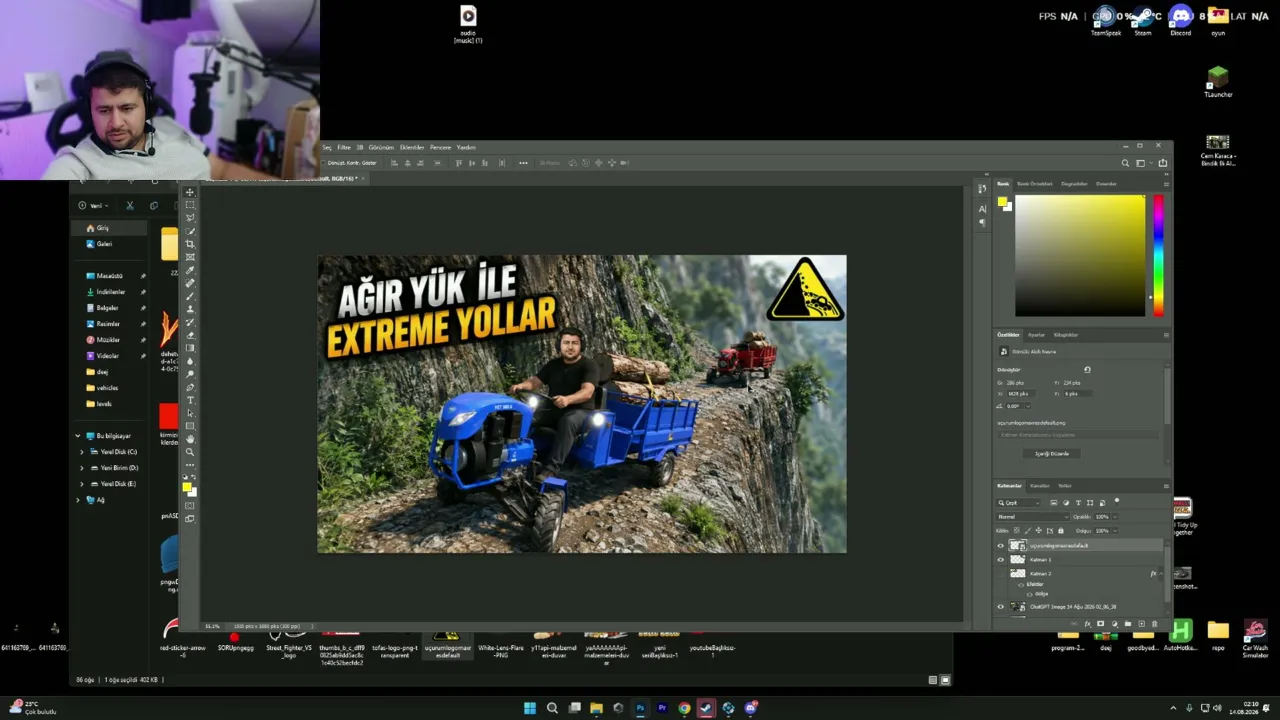
Task: Switch to the Kanallar tab
Action: coord(1040,486)
